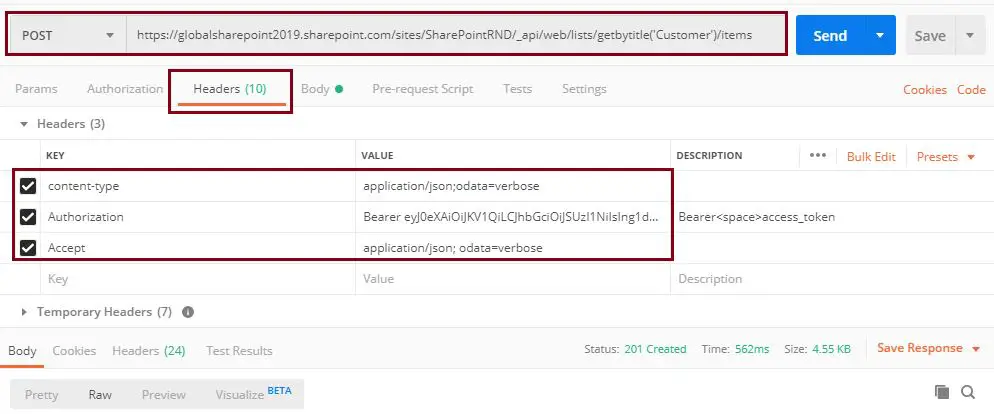
Task: Click the Cookies link
Action: click(925, 90)
